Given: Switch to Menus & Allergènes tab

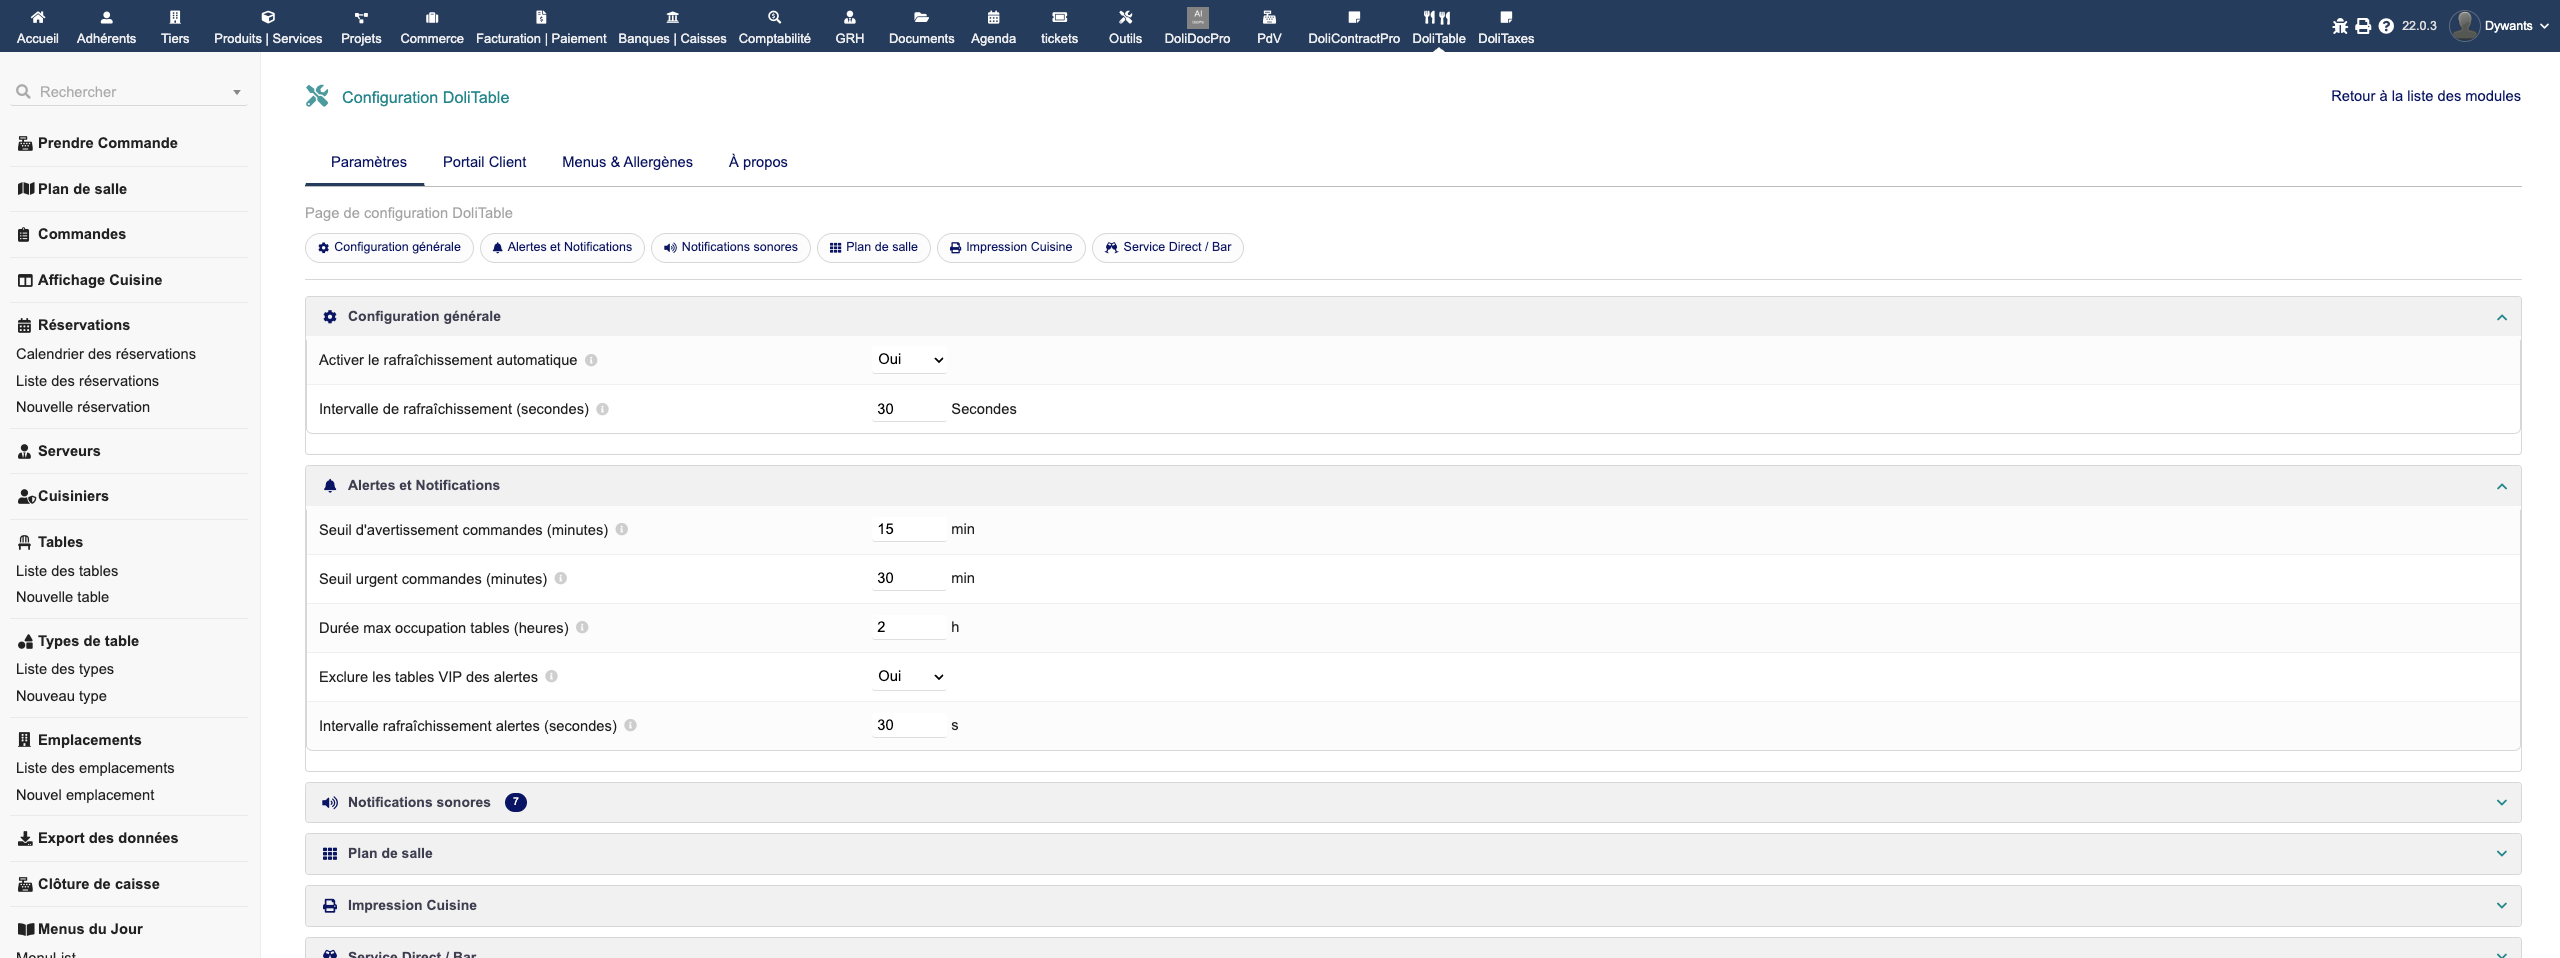Looking at the screenshot, I should coord(627,162).
